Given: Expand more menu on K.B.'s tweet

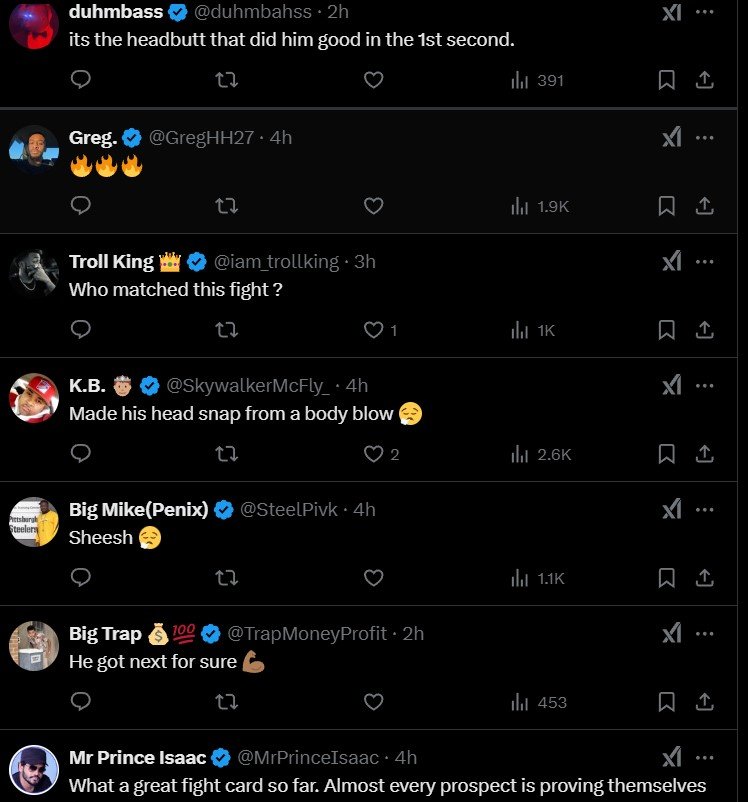Looking at the screenshot, I should point(704,386).
